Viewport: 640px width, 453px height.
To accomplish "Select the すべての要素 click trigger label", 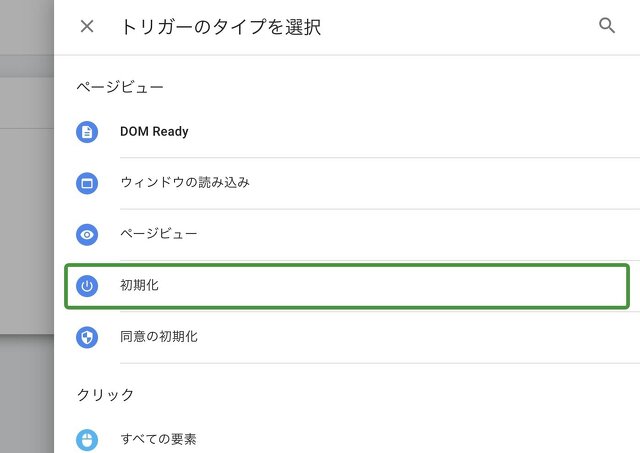I will (158, 438).
